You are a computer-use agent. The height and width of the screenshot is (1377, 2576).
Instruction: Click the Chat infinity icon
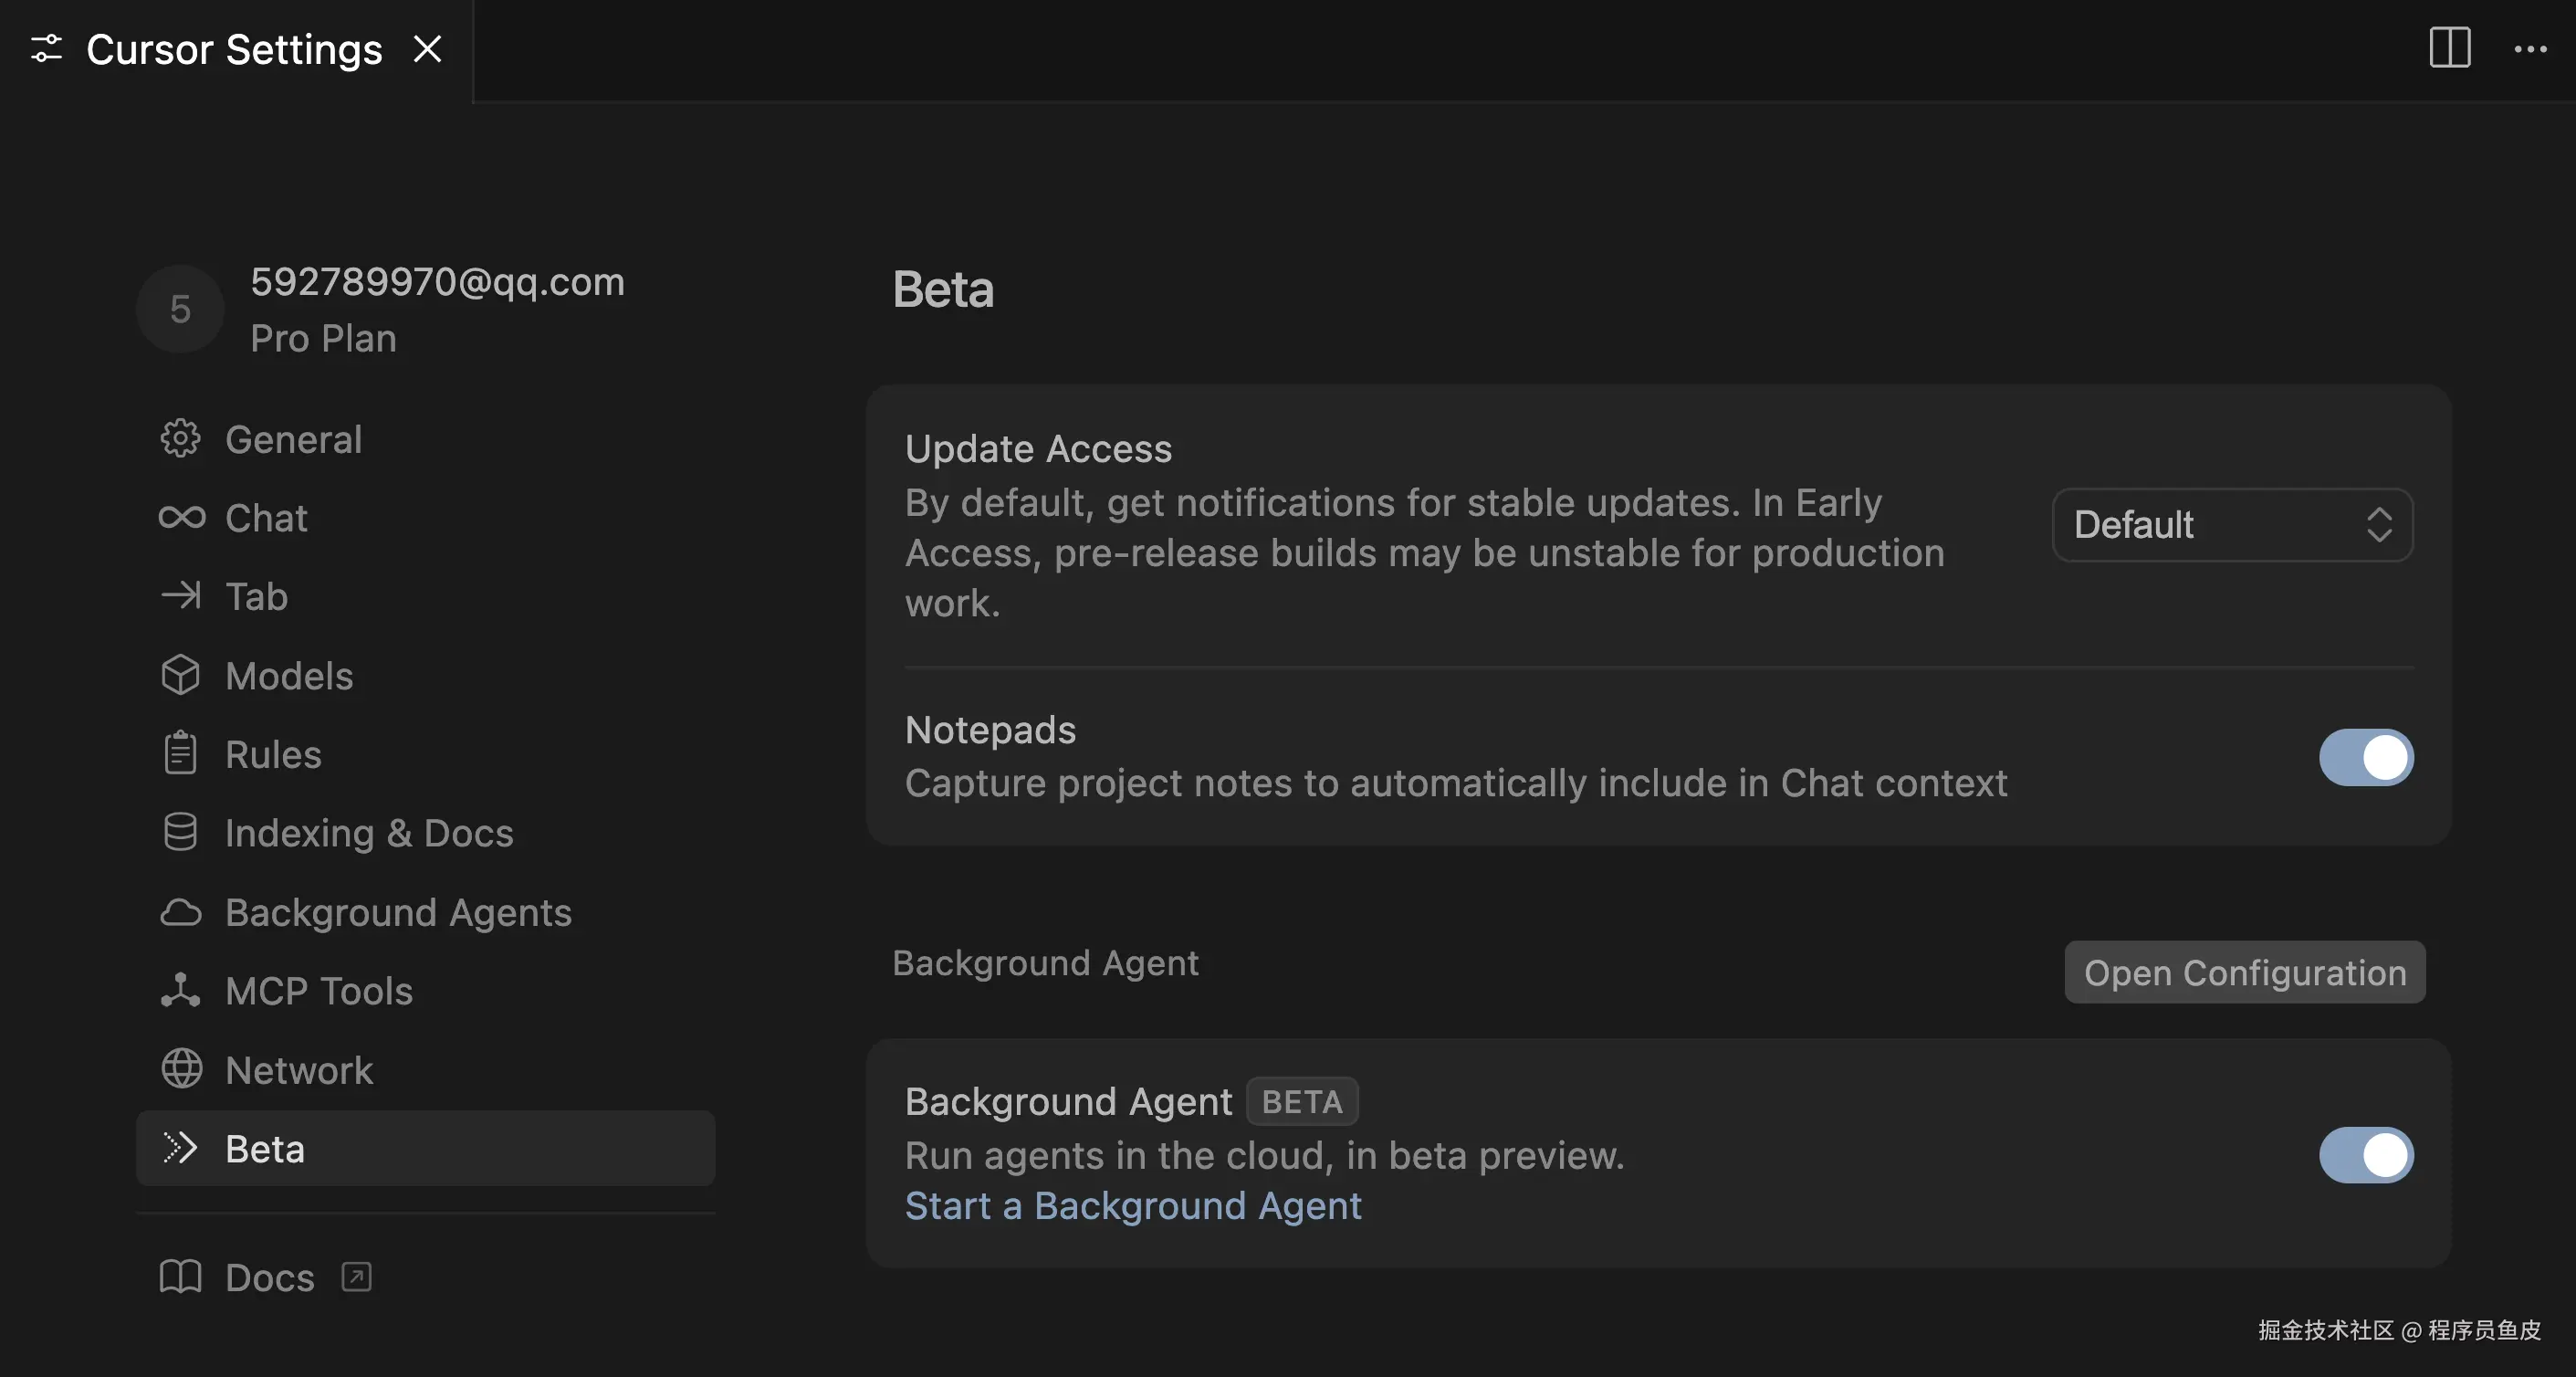(181, 518)
